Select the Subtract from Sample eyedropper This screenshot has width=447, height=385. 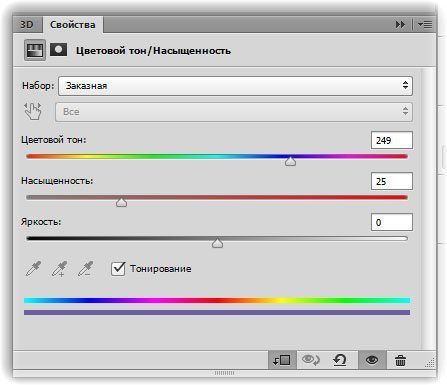pos(85,269)
